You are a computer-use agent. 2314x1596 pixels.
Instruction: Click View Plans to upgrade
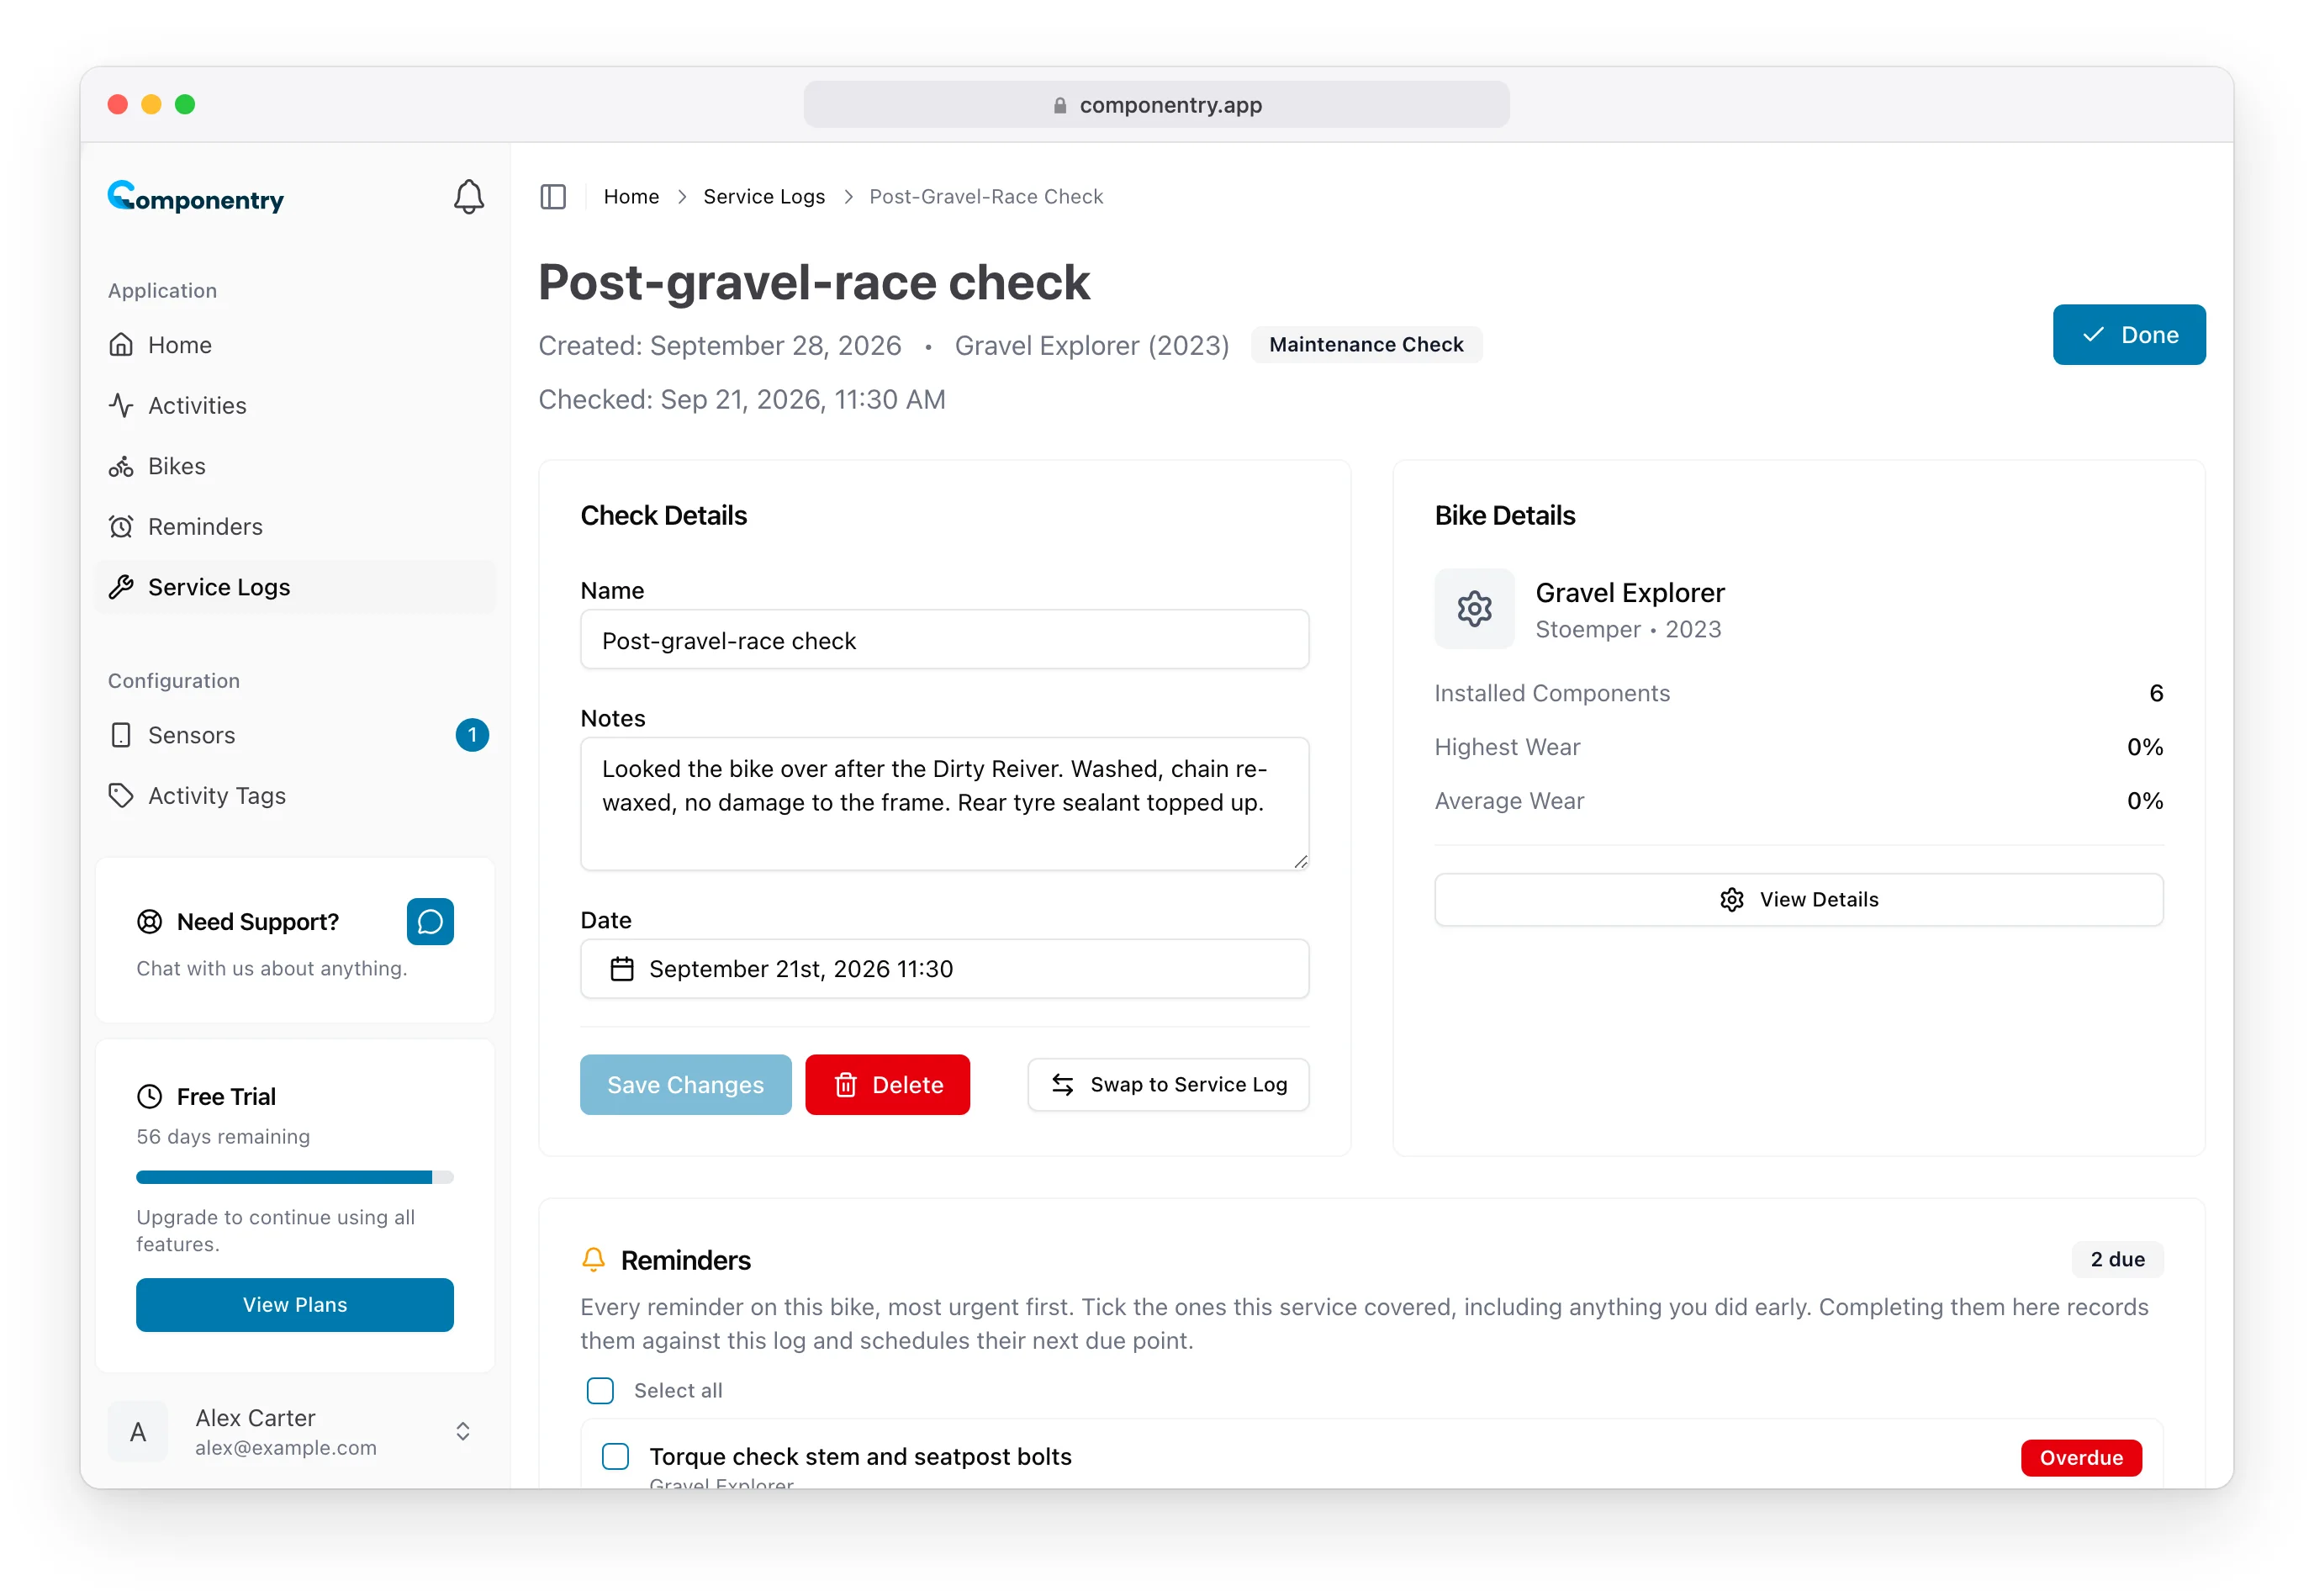295,1304
